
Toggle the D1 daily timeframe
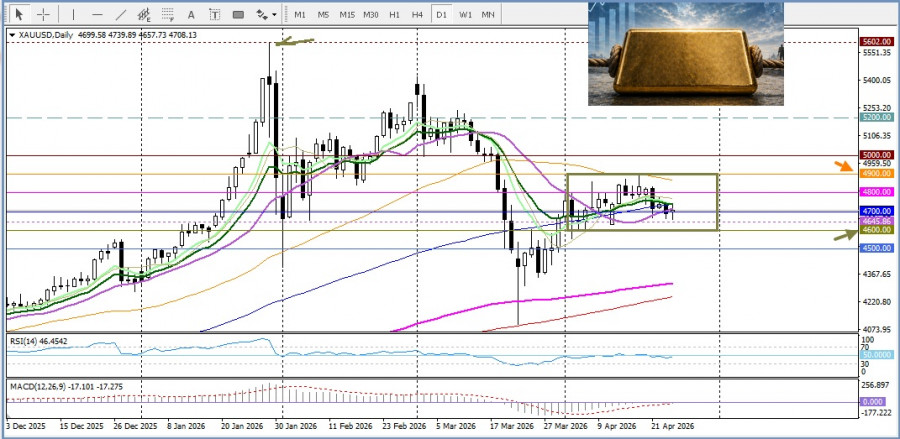[x=441, y=15]
